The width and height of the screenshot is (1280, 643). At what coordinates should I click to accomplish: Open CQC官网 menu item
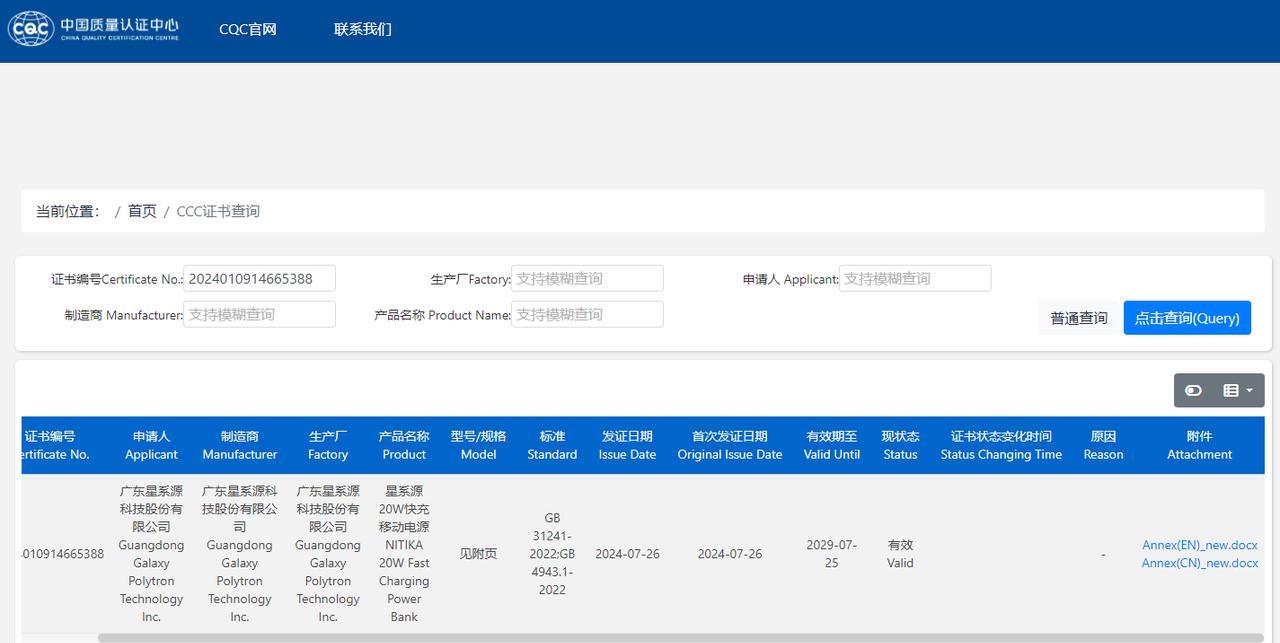[x=248, y=29]
